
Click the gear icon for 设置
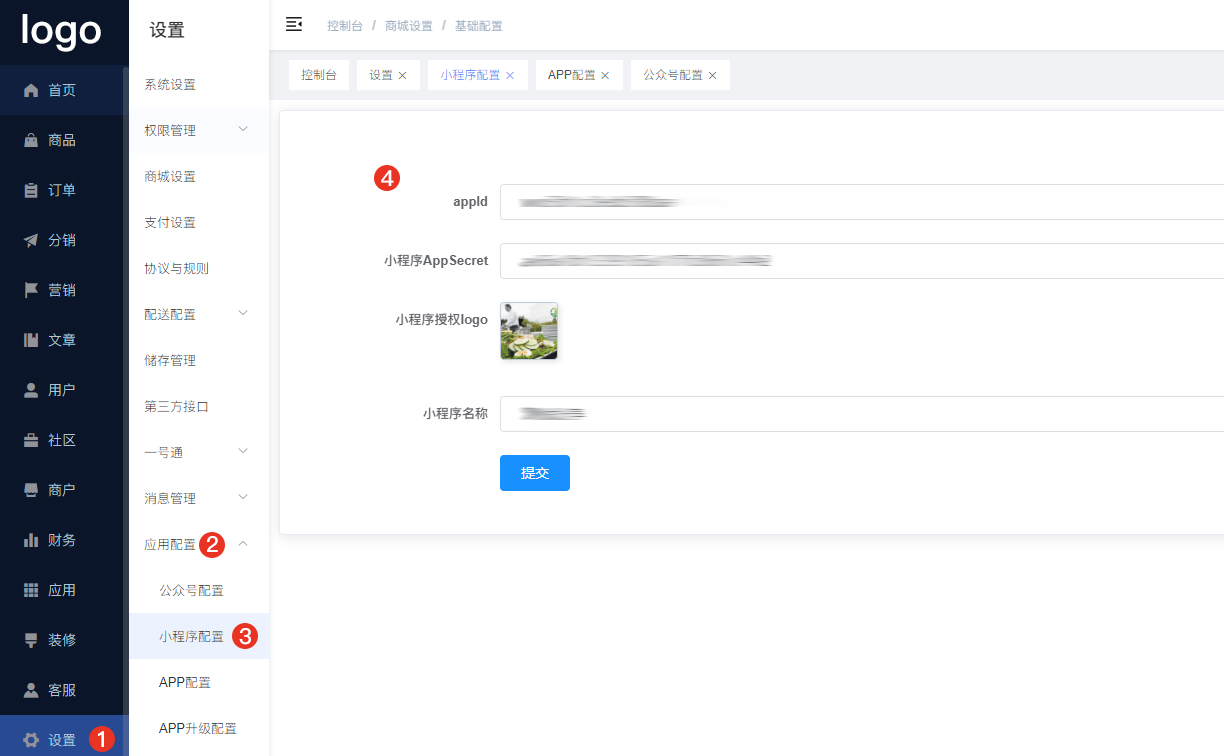point(31,740)
